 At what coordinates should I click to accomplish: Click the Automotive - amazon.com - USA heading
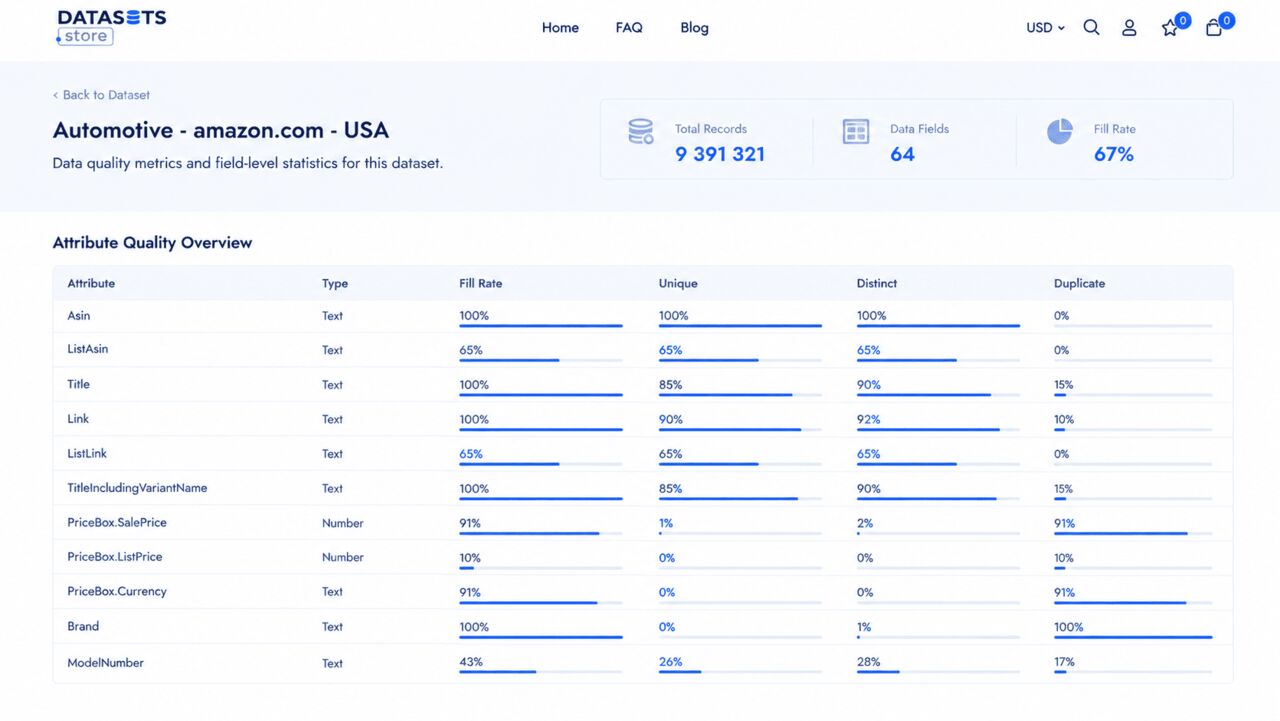(x=221, y=130)
